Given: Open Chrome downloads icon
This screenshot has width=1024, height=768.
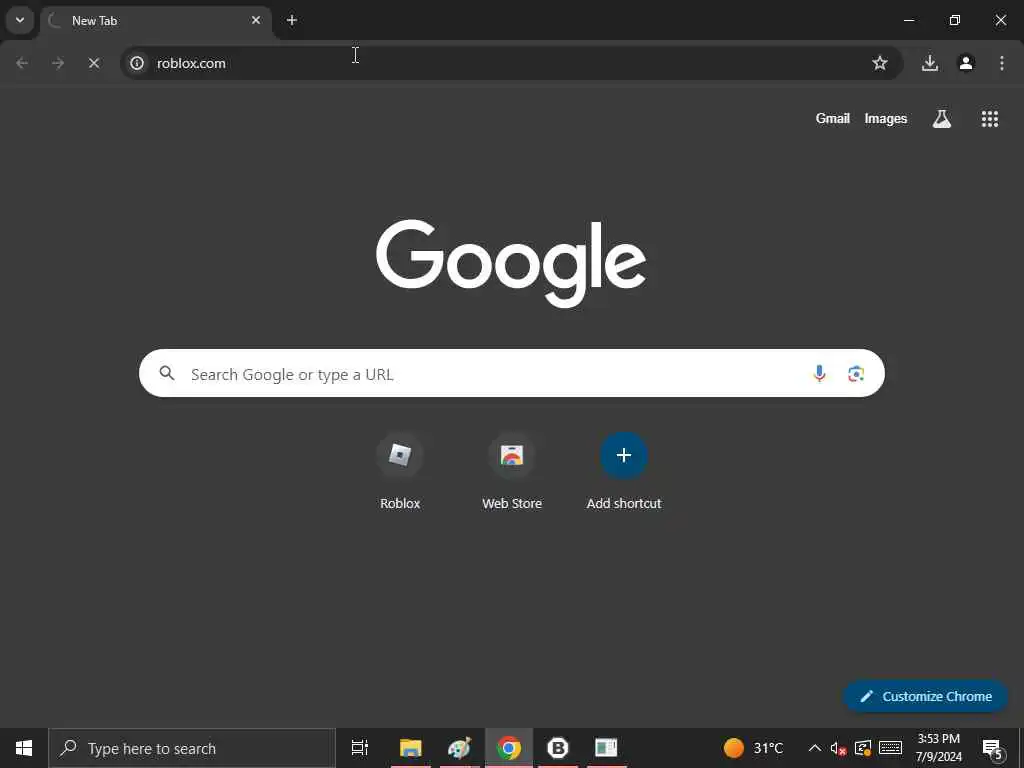Looking at the screenshot, I should 930,63.
